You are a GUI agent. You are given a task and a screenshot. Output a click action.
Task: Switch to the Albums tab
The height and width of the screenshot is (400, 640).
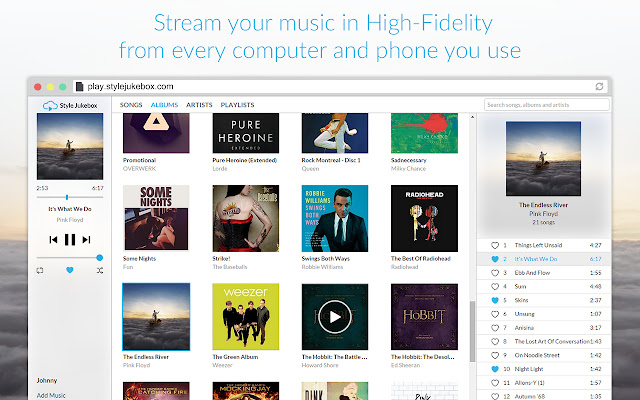click(x=164, y=105)
